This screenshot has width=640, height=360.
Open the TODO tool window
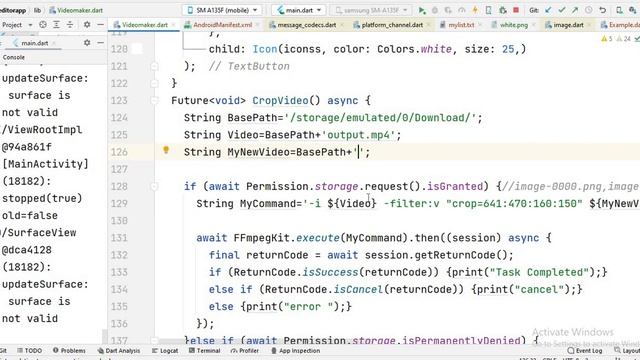pyautogui.click(x=29, y=351)
